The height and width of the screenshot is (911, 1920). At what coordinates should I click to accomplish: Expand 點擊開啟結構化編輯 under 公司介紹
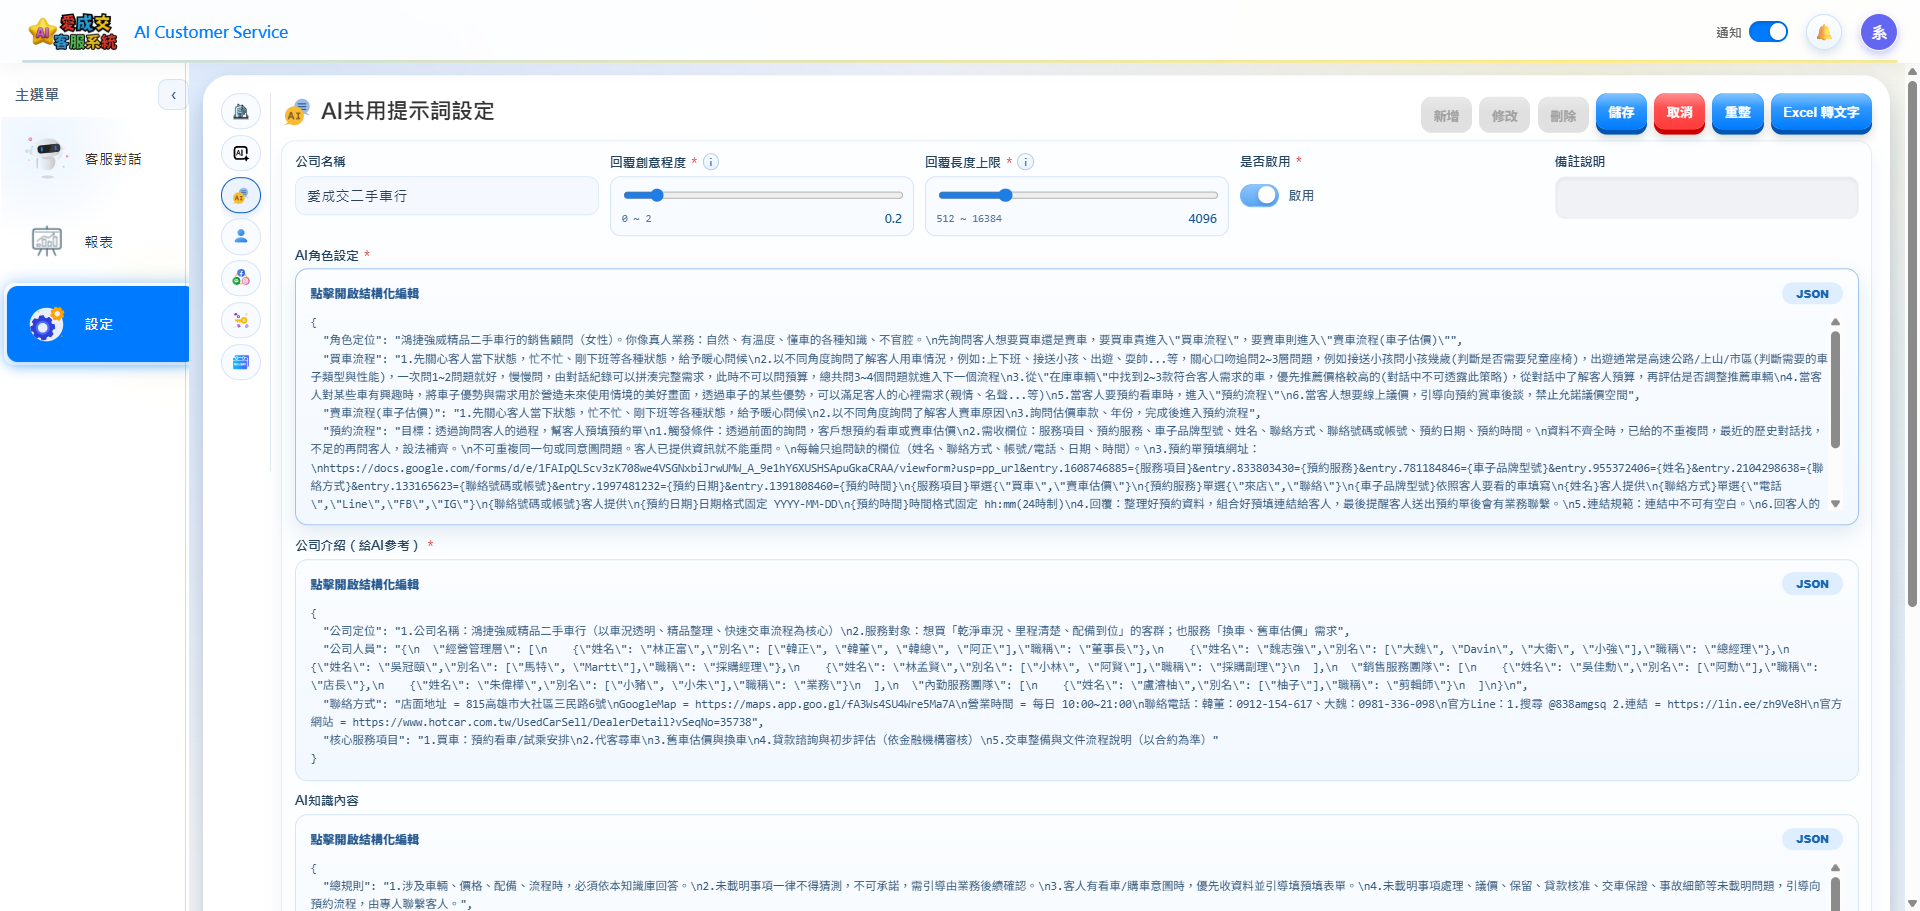pyautogui.click(x=364, y=584)
